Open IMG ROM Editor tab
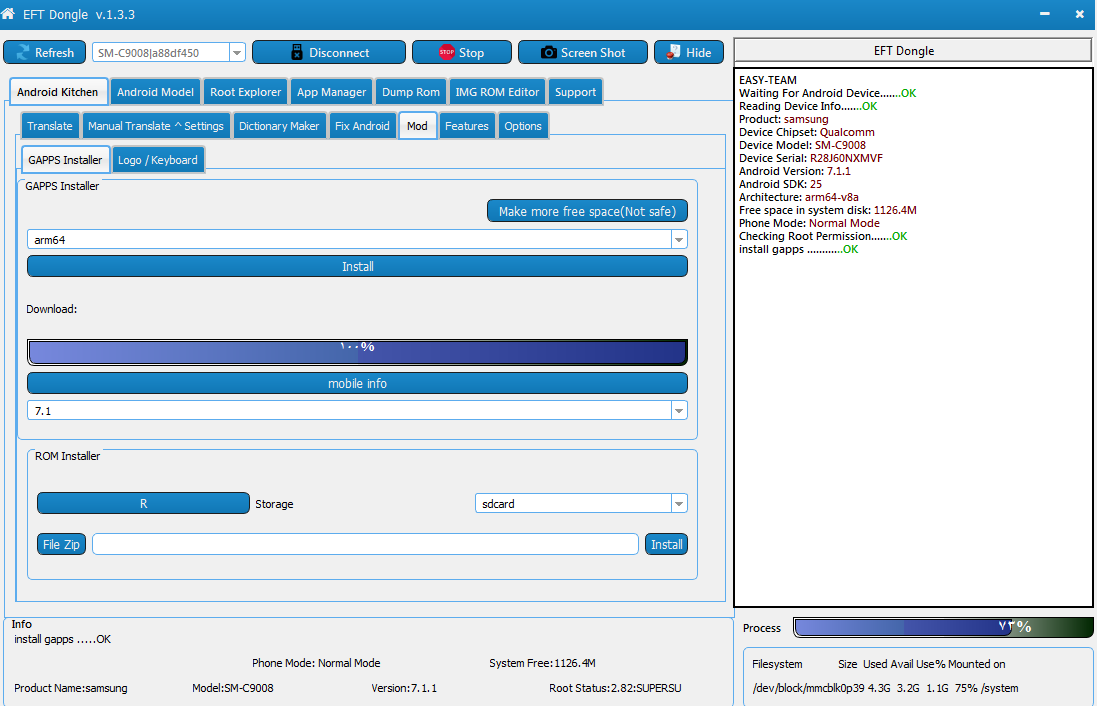 coord(497,92)
